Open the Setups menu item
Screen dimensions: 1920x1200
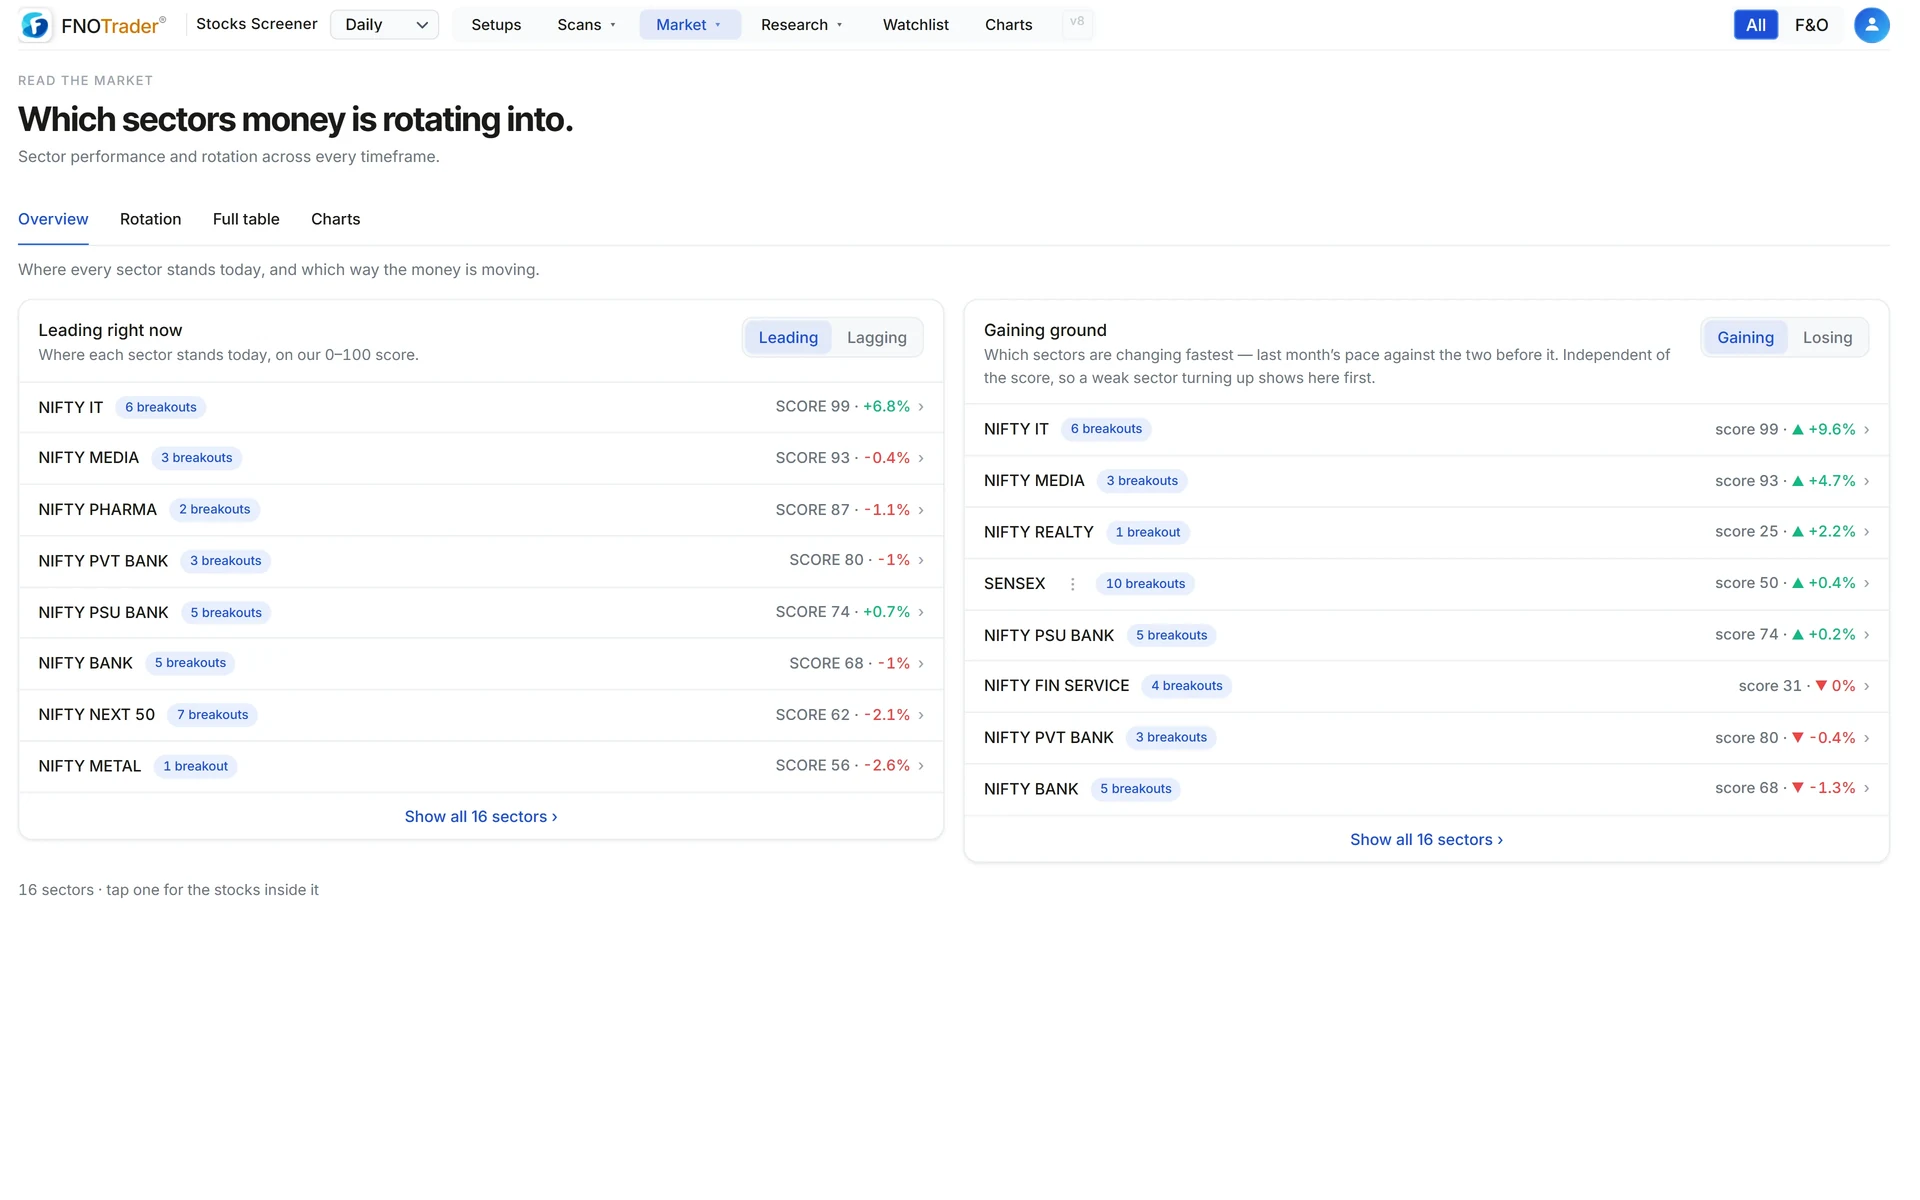496,25
